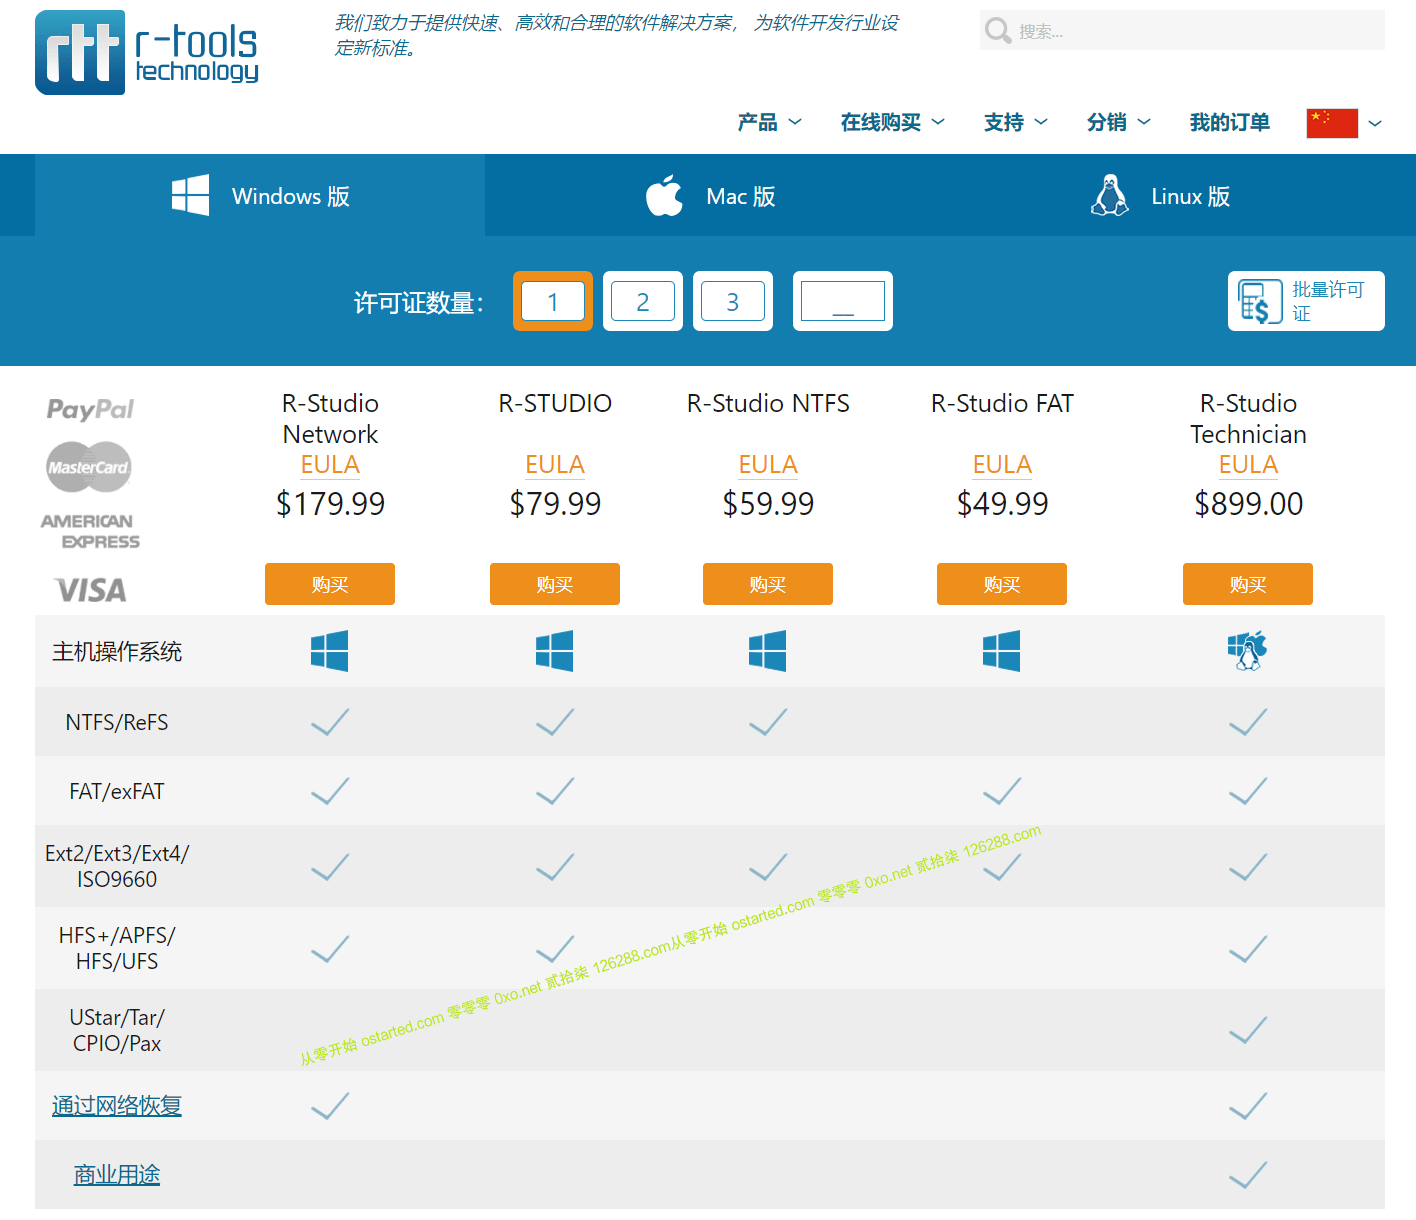1416x1220 pixels.
Task: Expand the 支持 menu chevron
Action: (x=1041, y=122)
